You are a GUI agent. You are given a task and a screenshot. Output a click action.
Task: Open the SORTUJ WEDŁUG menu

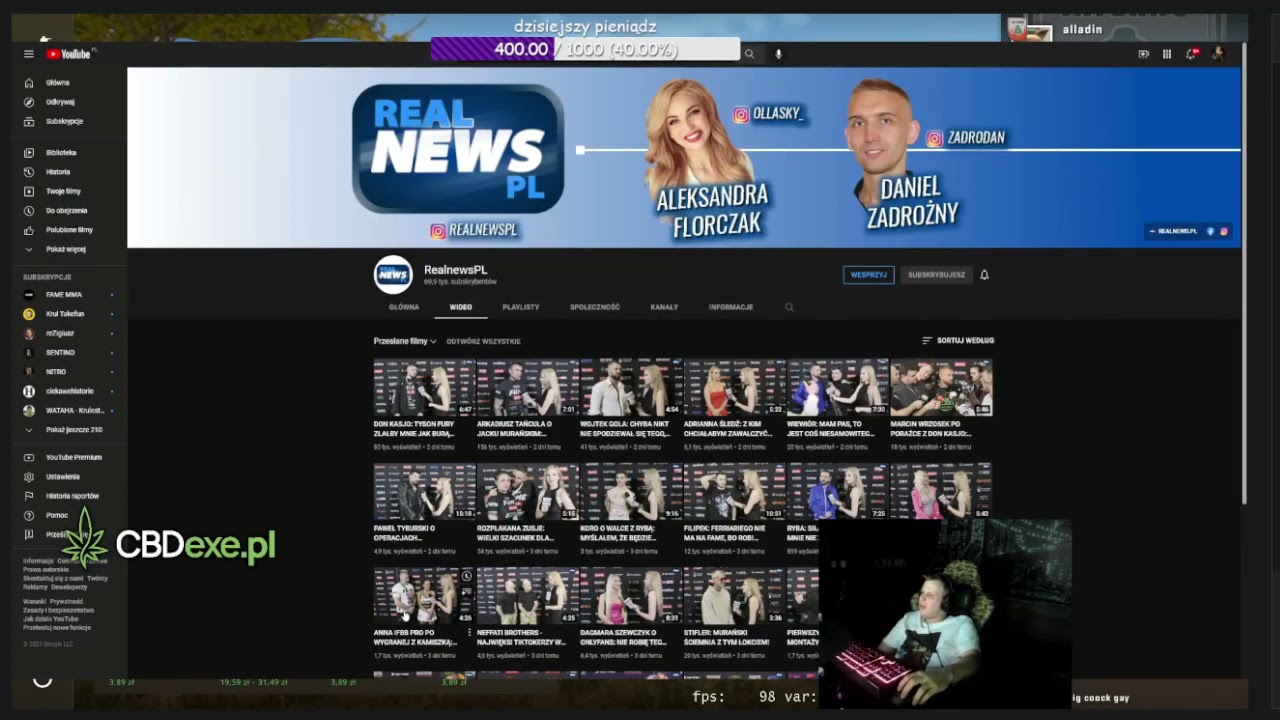958,341
